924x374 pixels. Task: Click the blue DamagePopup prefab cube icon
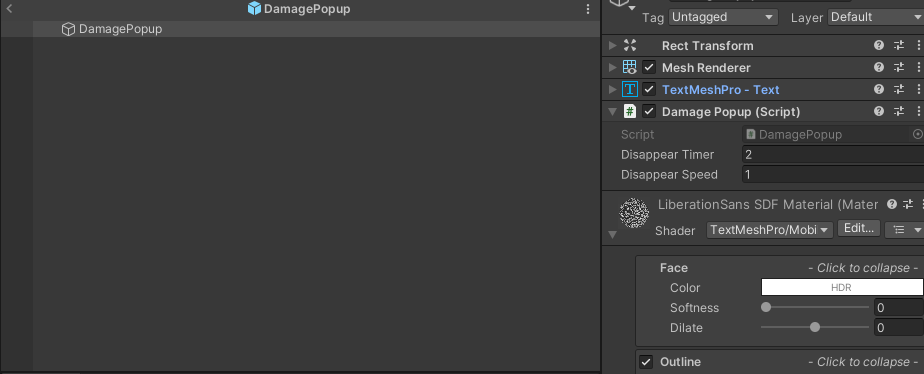[254, 9]
